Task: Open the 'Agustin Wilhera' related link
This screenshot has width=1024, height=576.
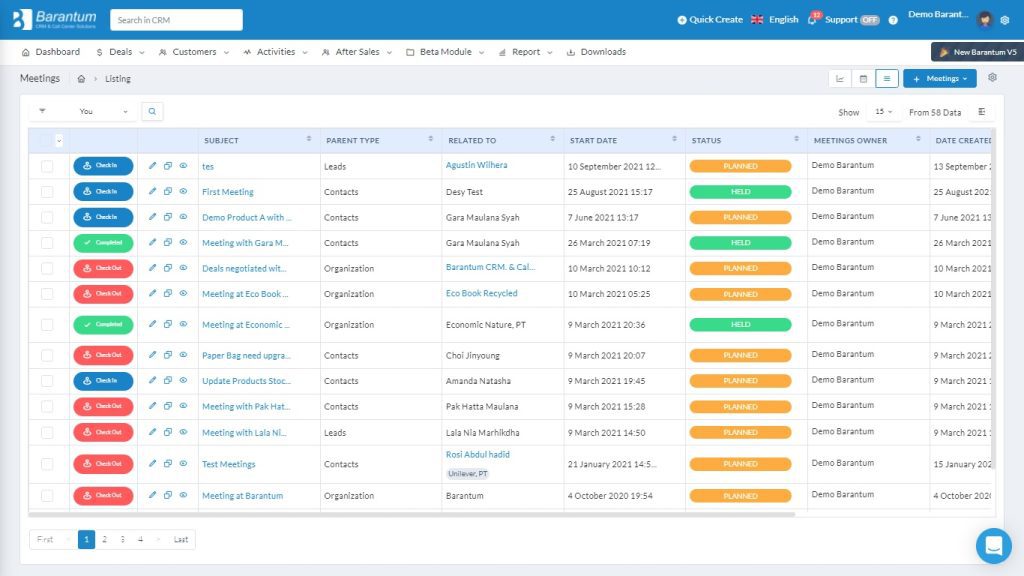Action: (x=476, y=165)
